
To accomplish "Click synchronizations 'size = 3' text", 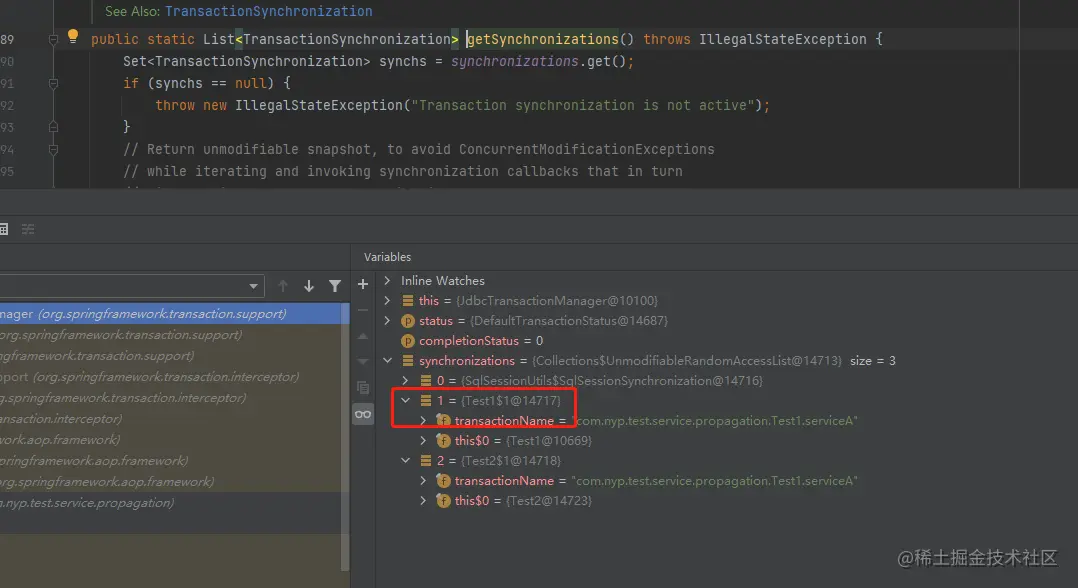I will 872,360.
